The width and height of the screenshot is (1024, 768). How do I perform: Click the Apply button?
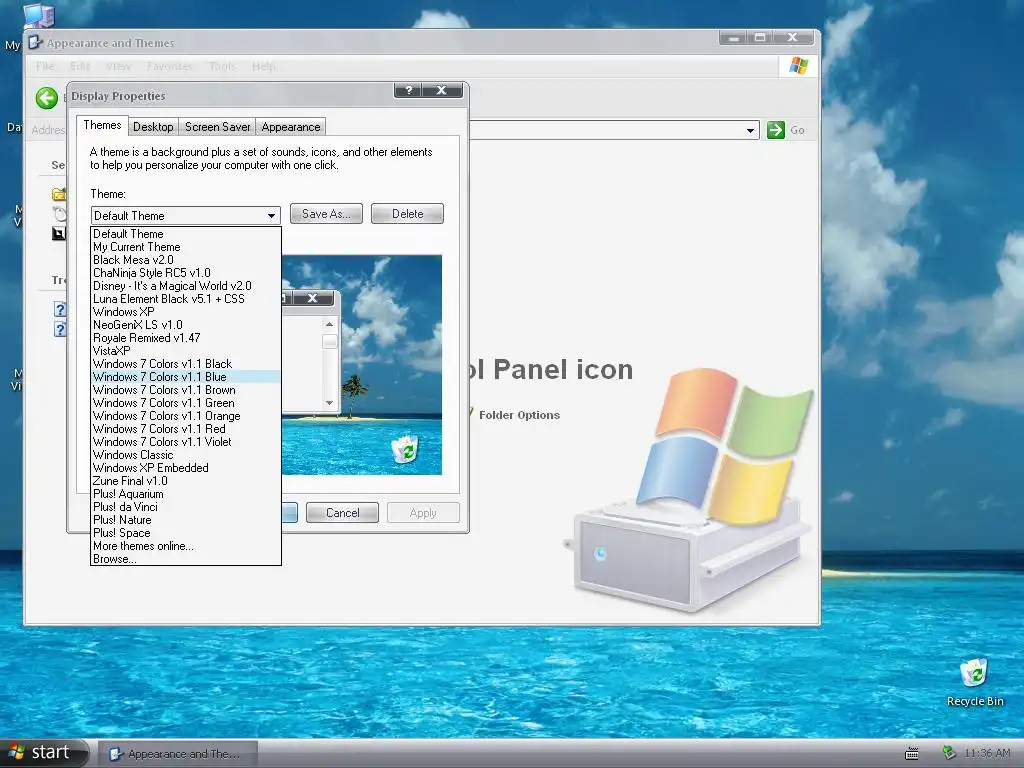[423, 513]
